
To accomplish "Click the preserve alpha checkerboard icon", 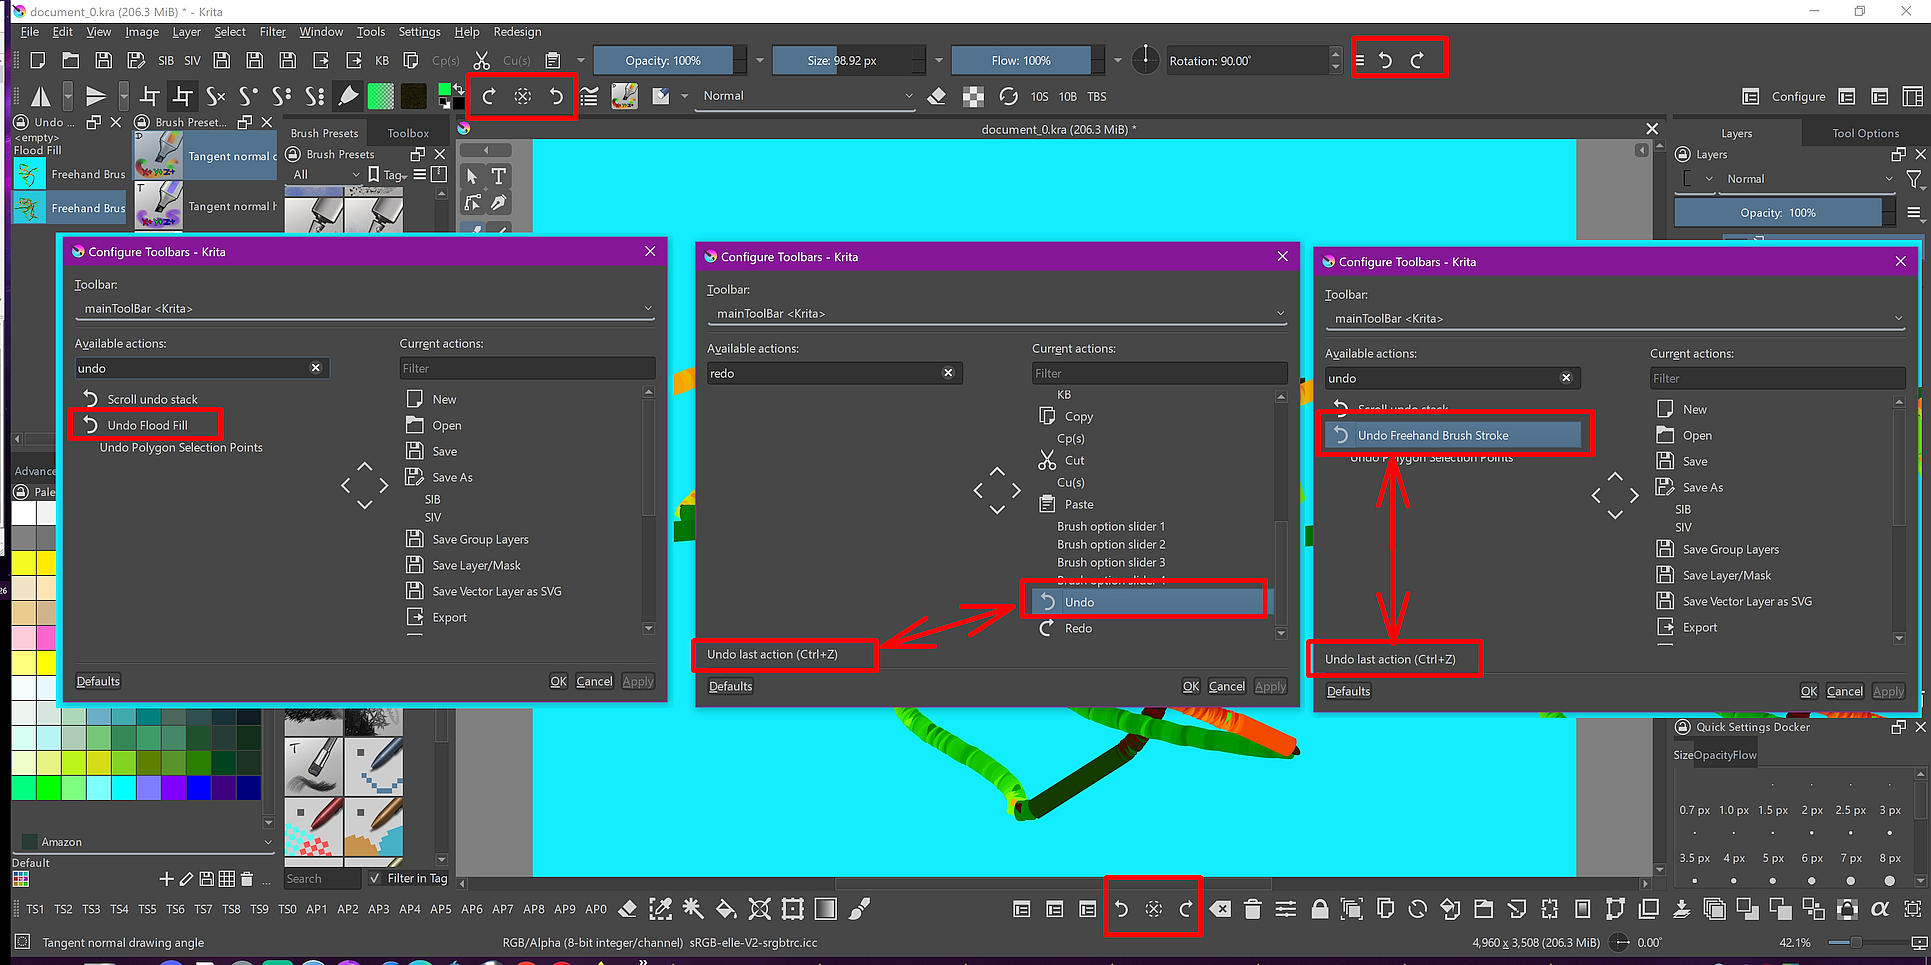I will coord(973,96).
